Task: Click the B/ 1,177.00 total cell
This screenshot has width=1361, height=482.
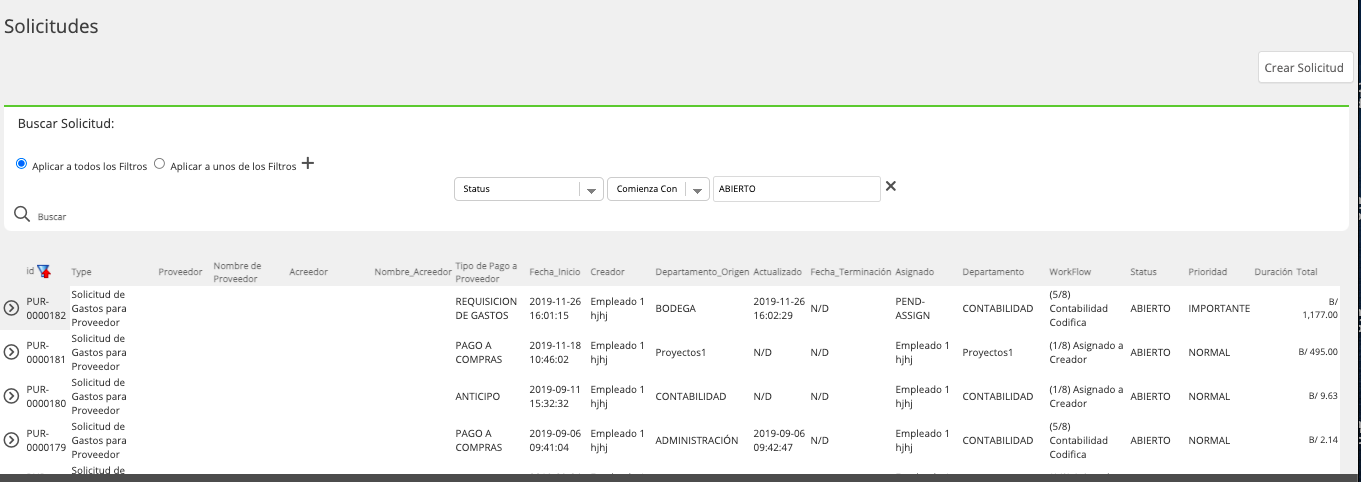Action: [x=1320, y=308]
